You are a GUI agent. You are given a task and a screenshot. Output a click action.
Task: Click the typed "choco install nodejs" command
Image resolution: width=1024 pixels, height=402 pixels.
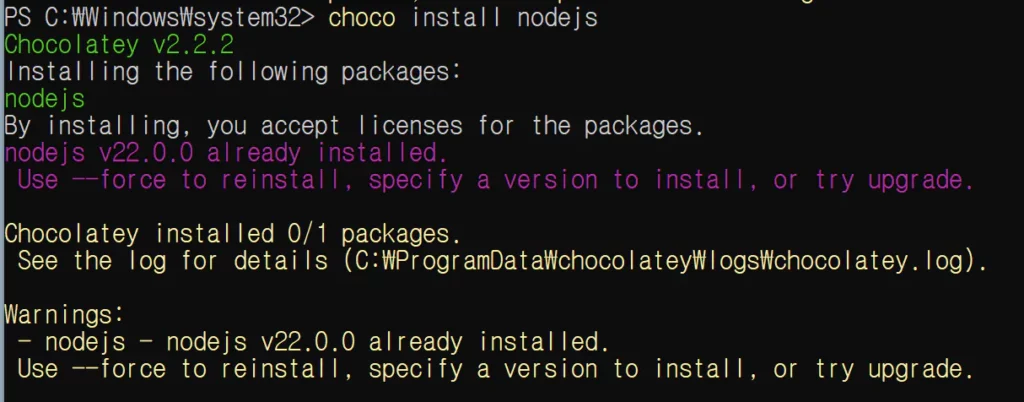coord(463,17)
